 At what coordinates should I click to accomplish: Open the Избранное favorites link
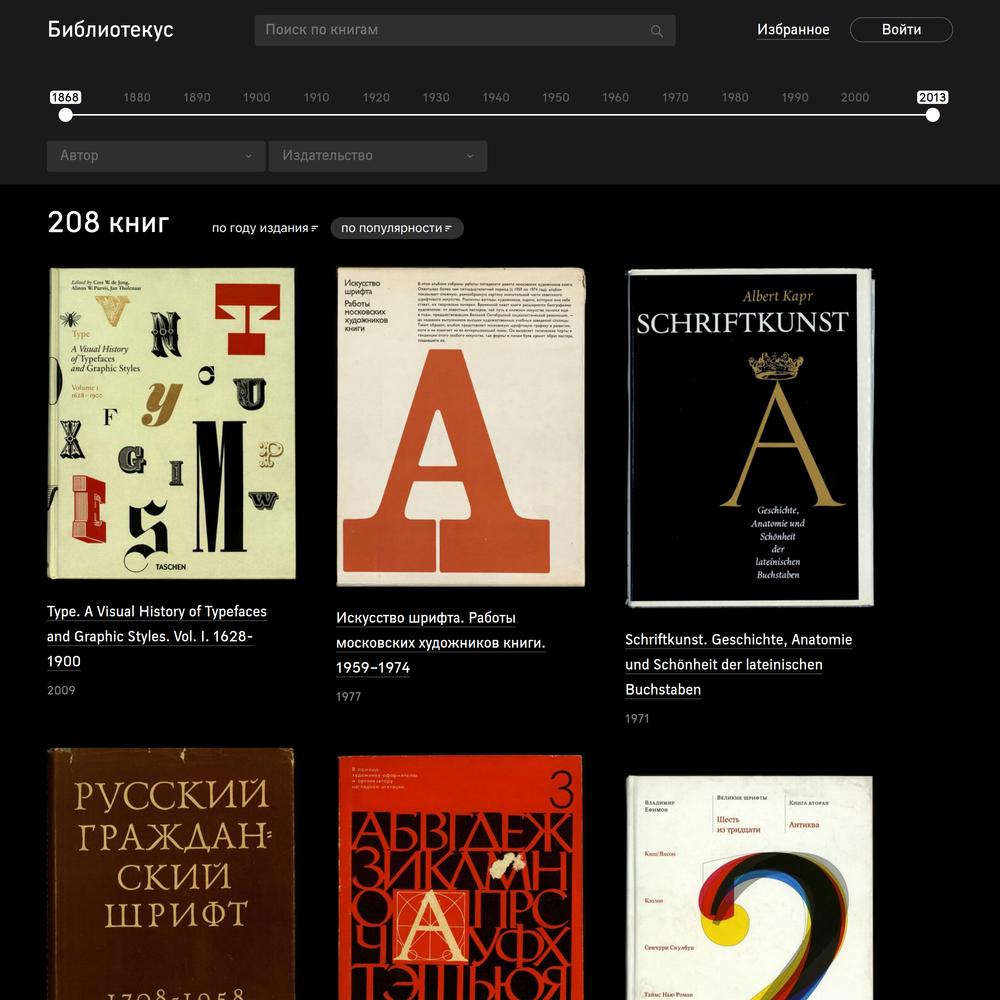(x=793, y=29)
